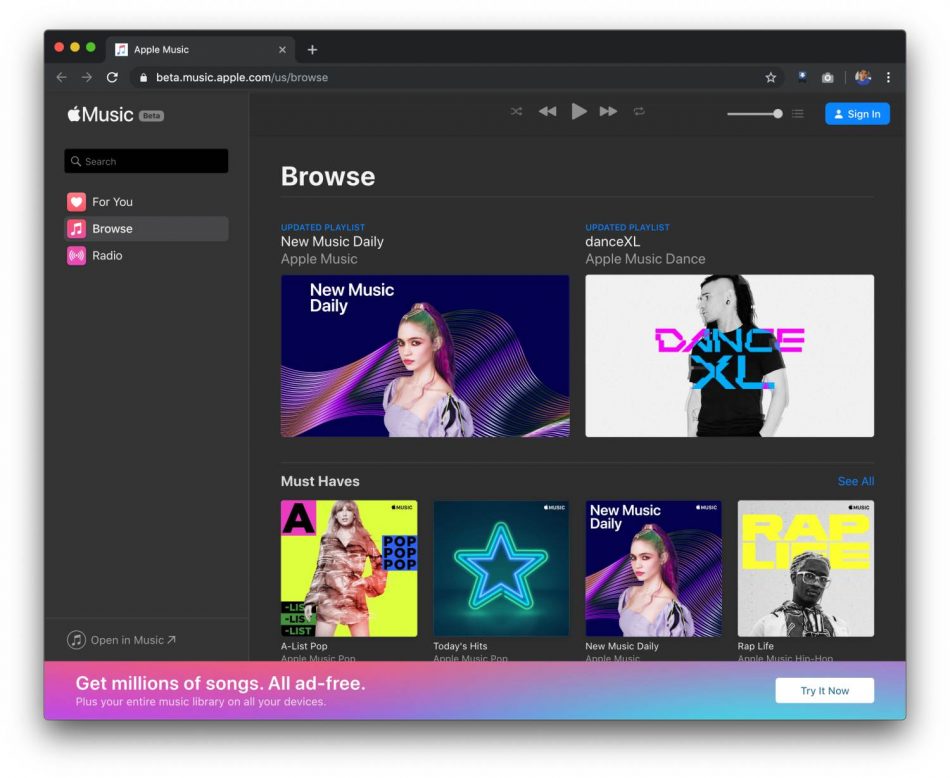Adjust the volume slider
The height and width of the screenshot is (778, 950).
point(755,113)
